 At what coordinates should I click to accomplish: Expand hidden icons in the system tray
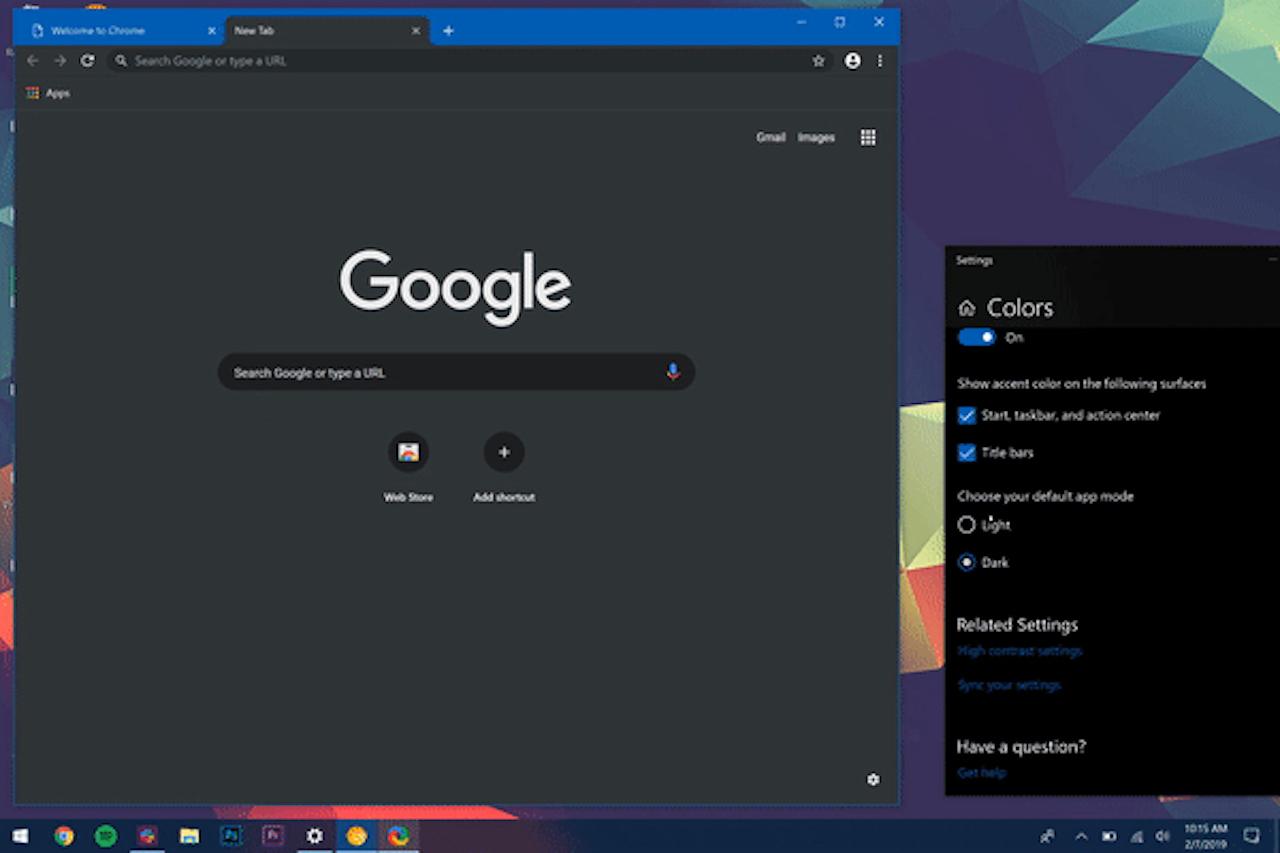(1080, 838)
